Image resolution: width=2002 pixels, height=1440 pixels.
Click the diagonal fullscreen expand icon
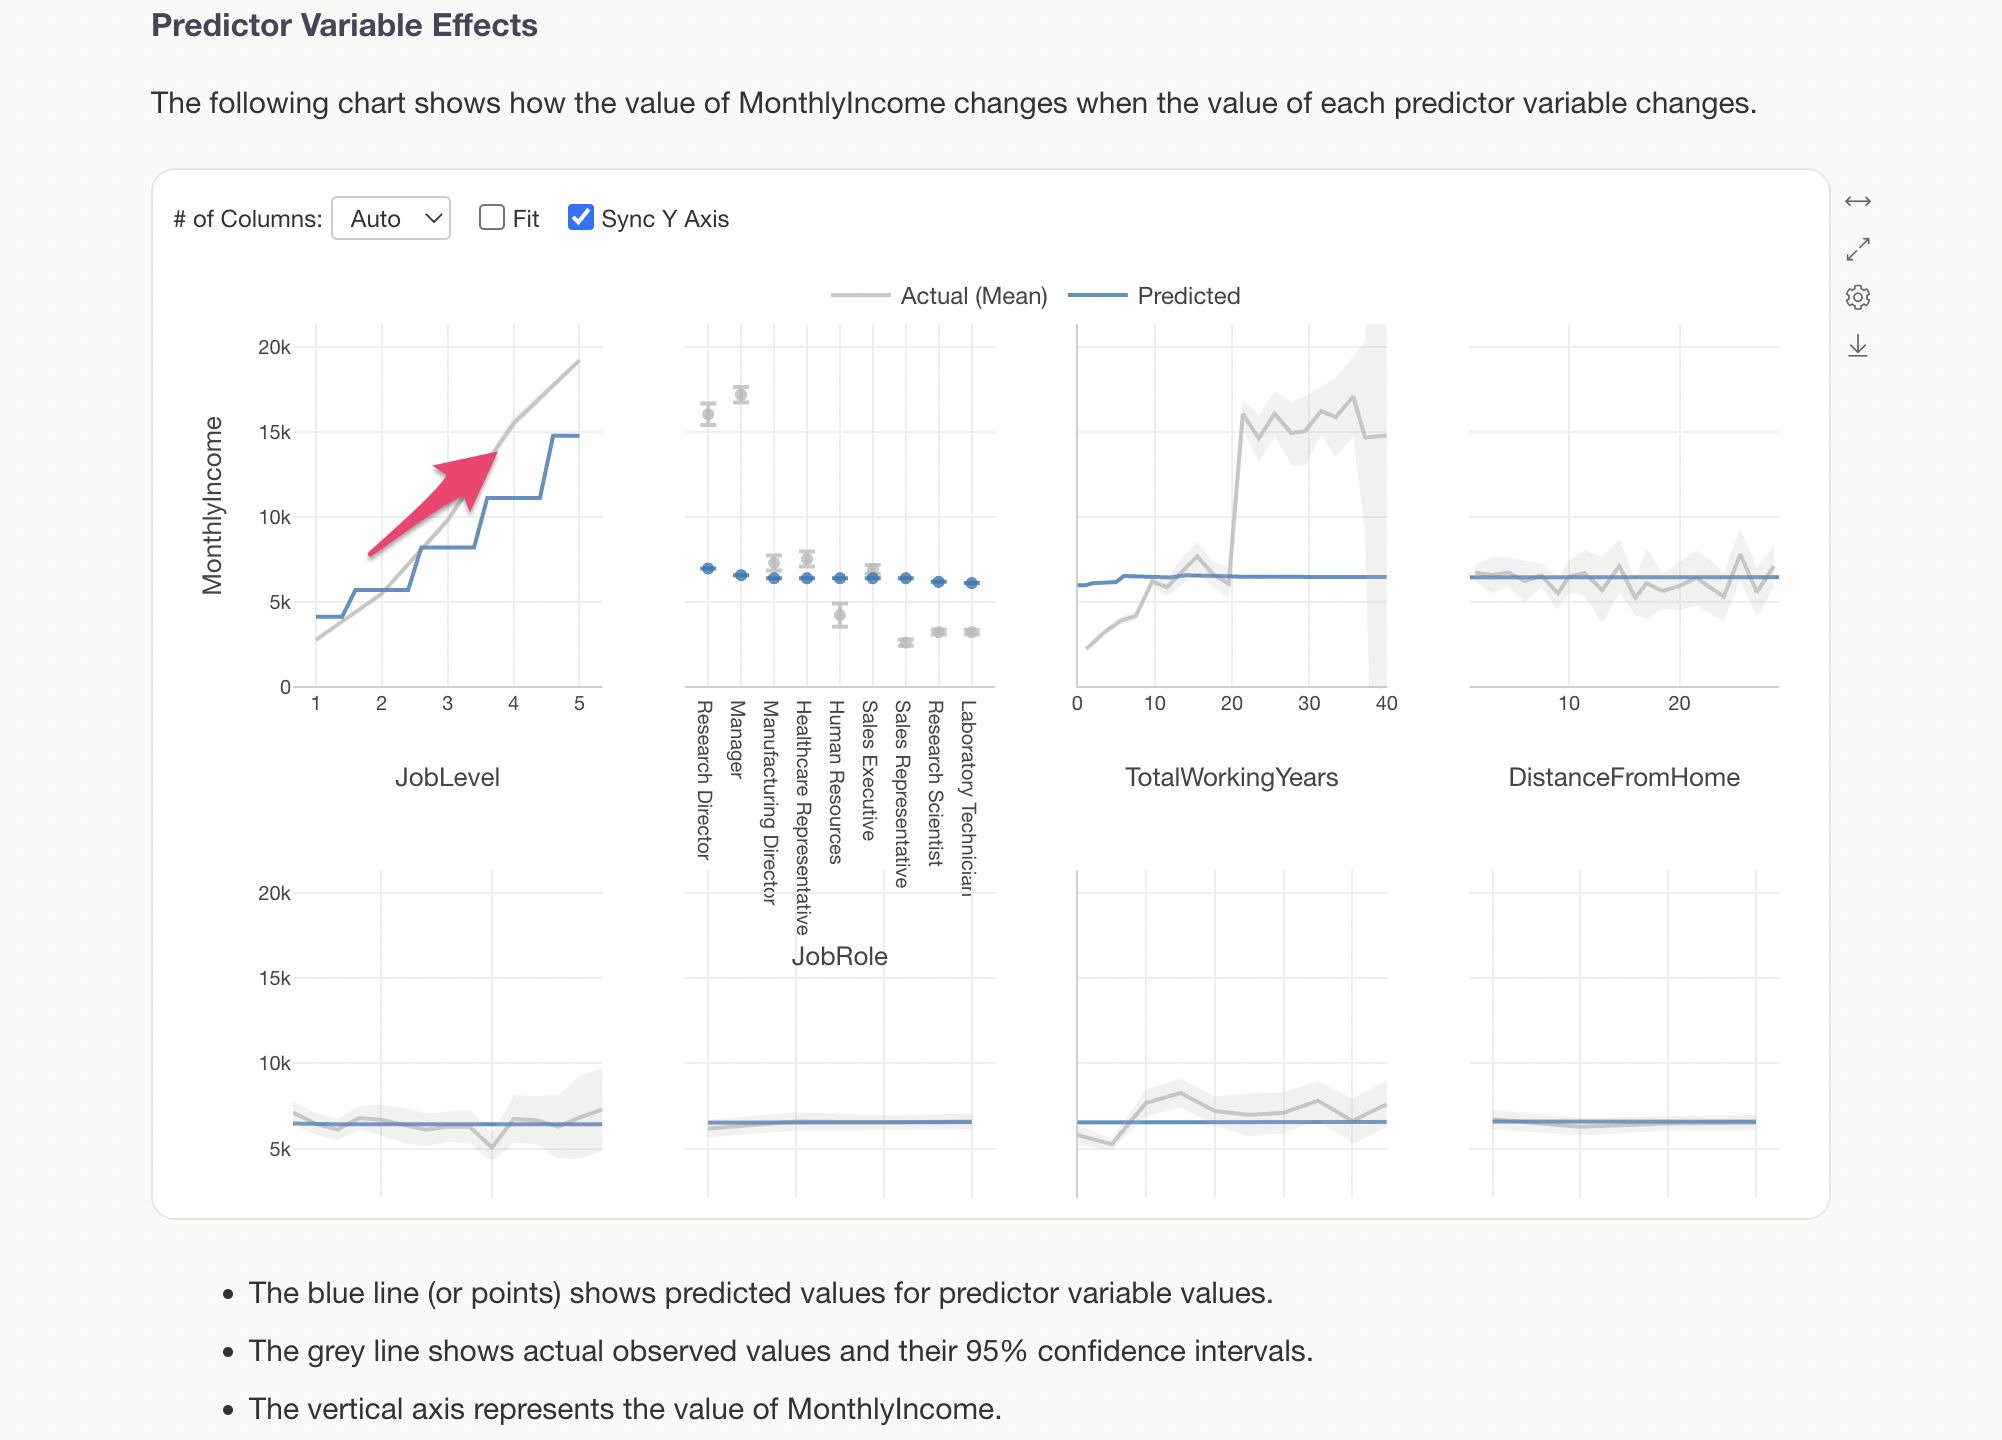click(1857, 249)
